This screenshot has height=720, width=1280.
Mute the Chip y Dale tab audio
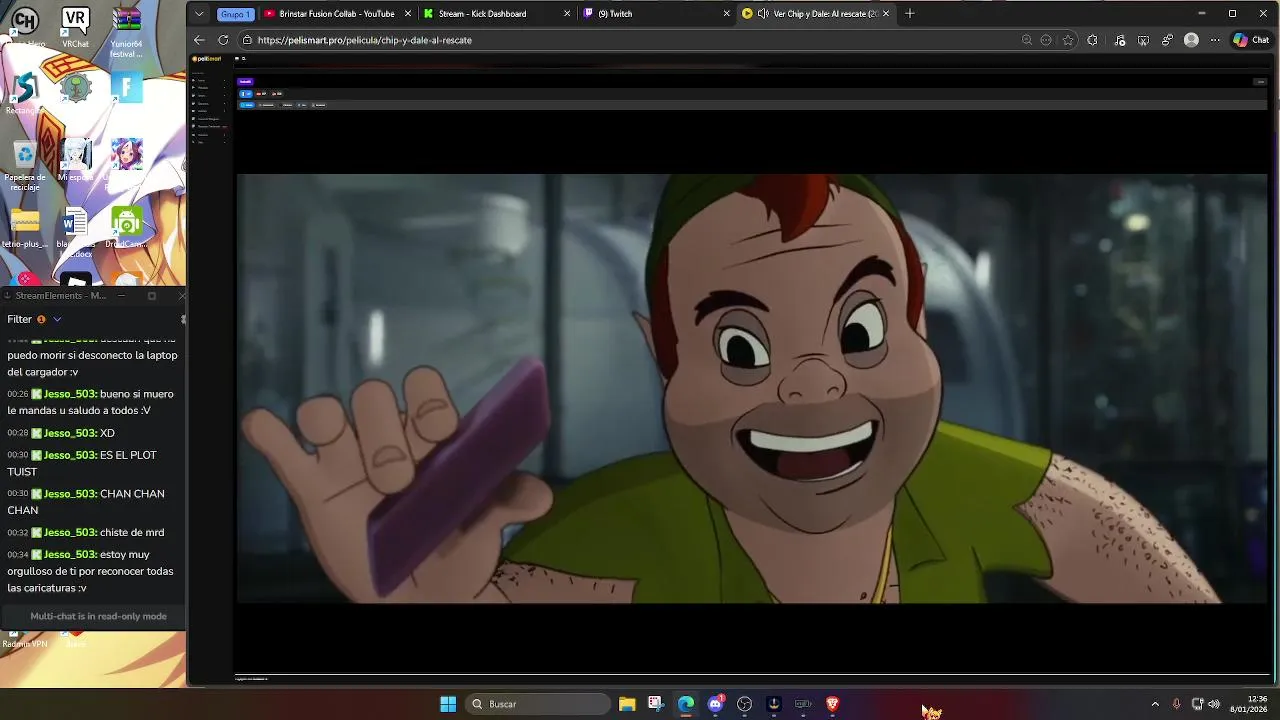[763, 14]
